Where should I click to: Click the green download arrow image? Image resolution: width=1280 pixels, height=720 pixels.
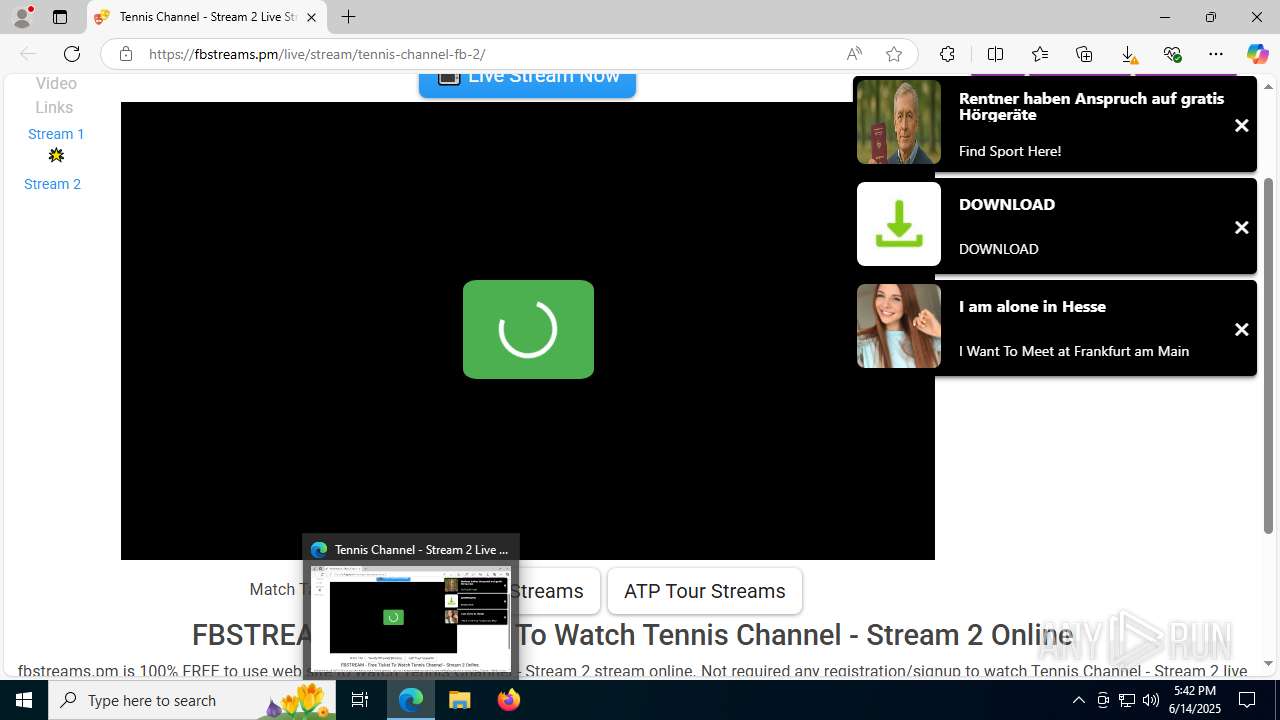tap(899, 224)
